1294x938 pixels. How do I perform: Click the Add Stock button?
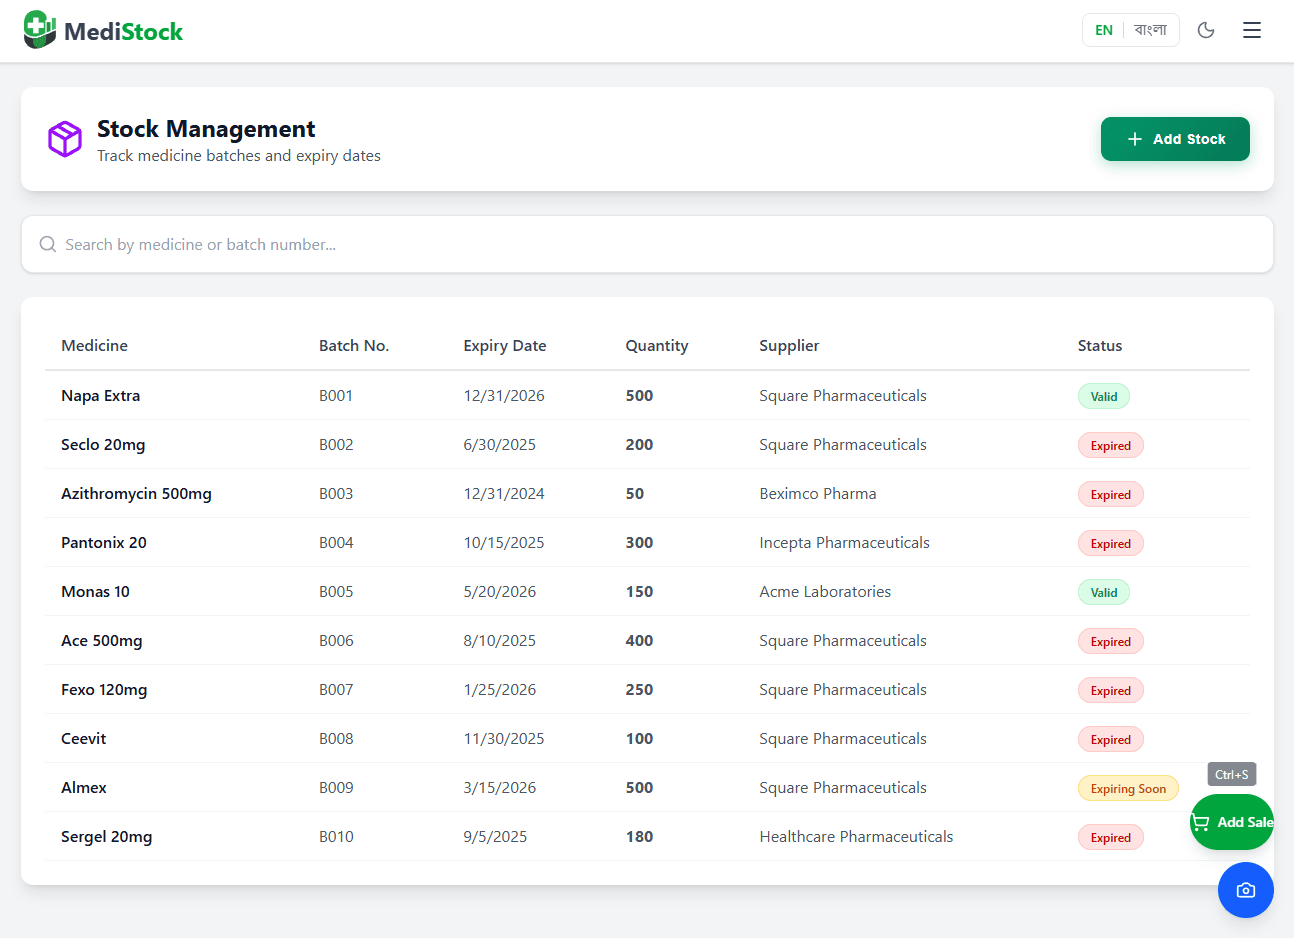[1175, 139]
